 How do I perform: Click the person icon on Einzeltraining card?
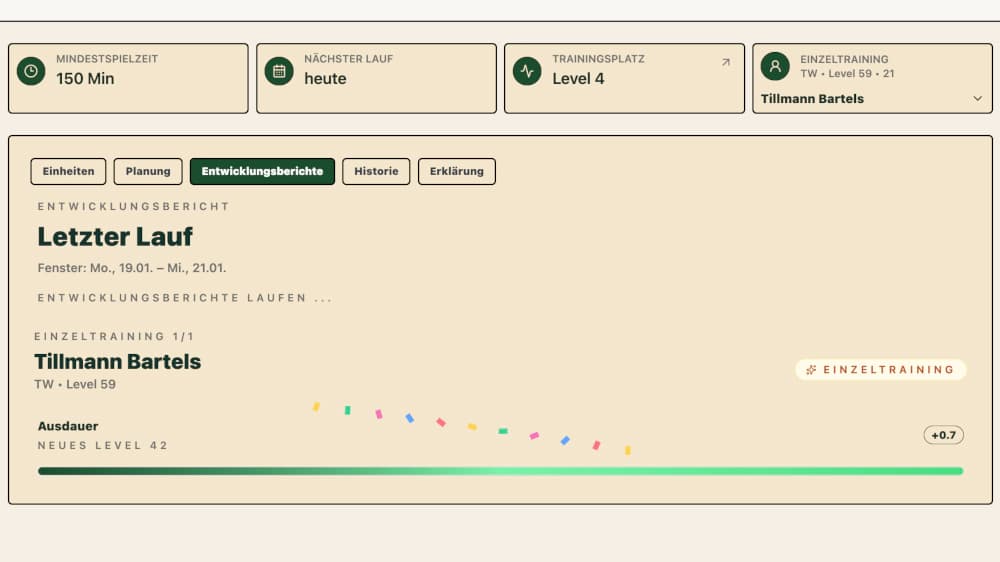coord(774,66)
